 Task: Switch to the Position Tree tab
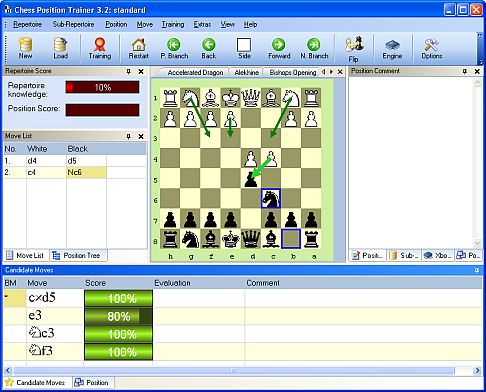[x=78, y=256]
